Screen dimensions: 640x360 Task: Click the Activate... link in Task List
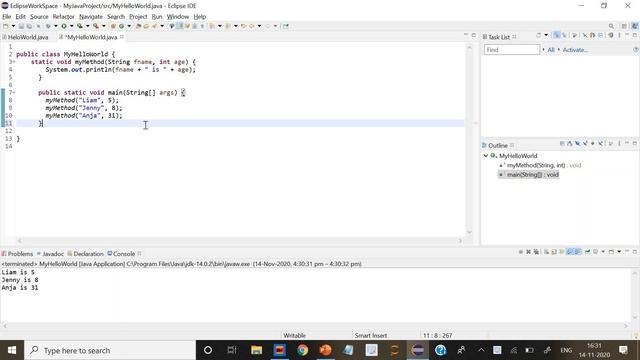tap(575, 50)
